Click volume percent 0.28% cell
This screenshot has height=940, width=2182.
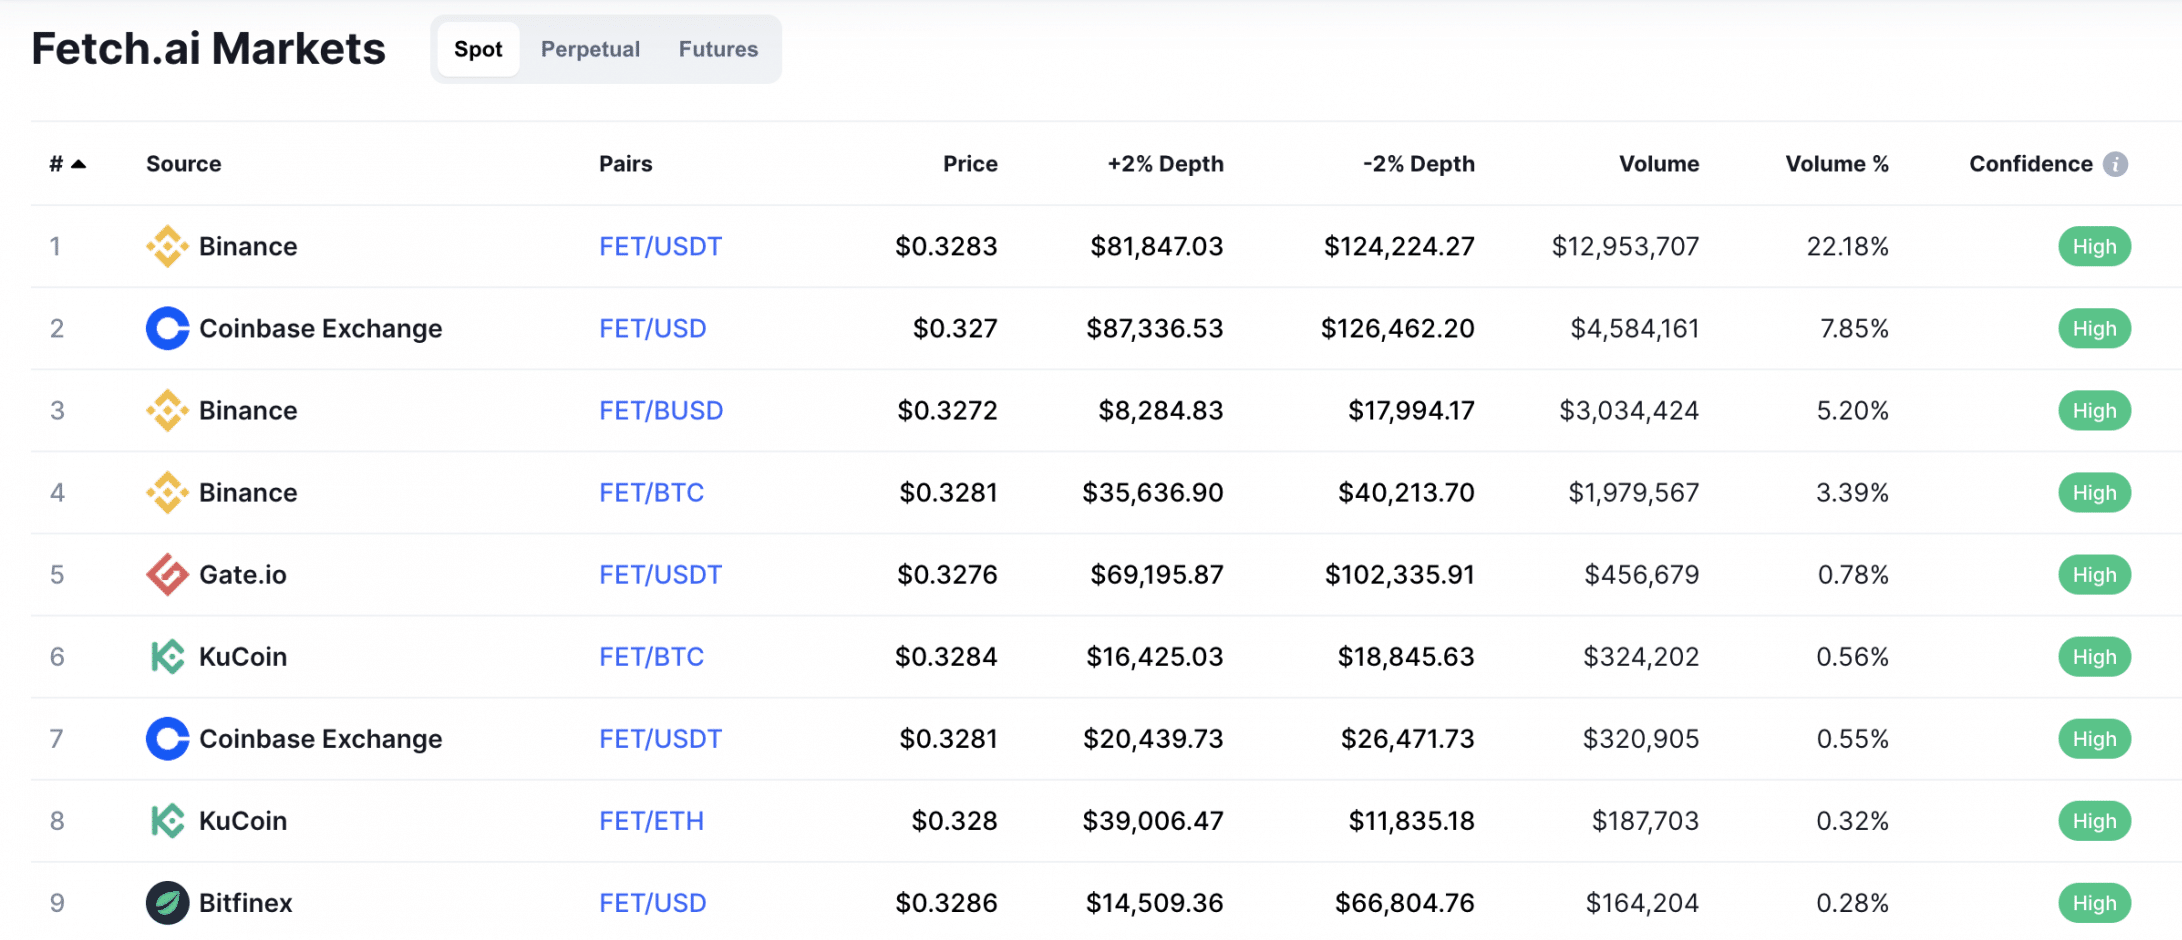pyautogui.click(x=1853, y=902)
